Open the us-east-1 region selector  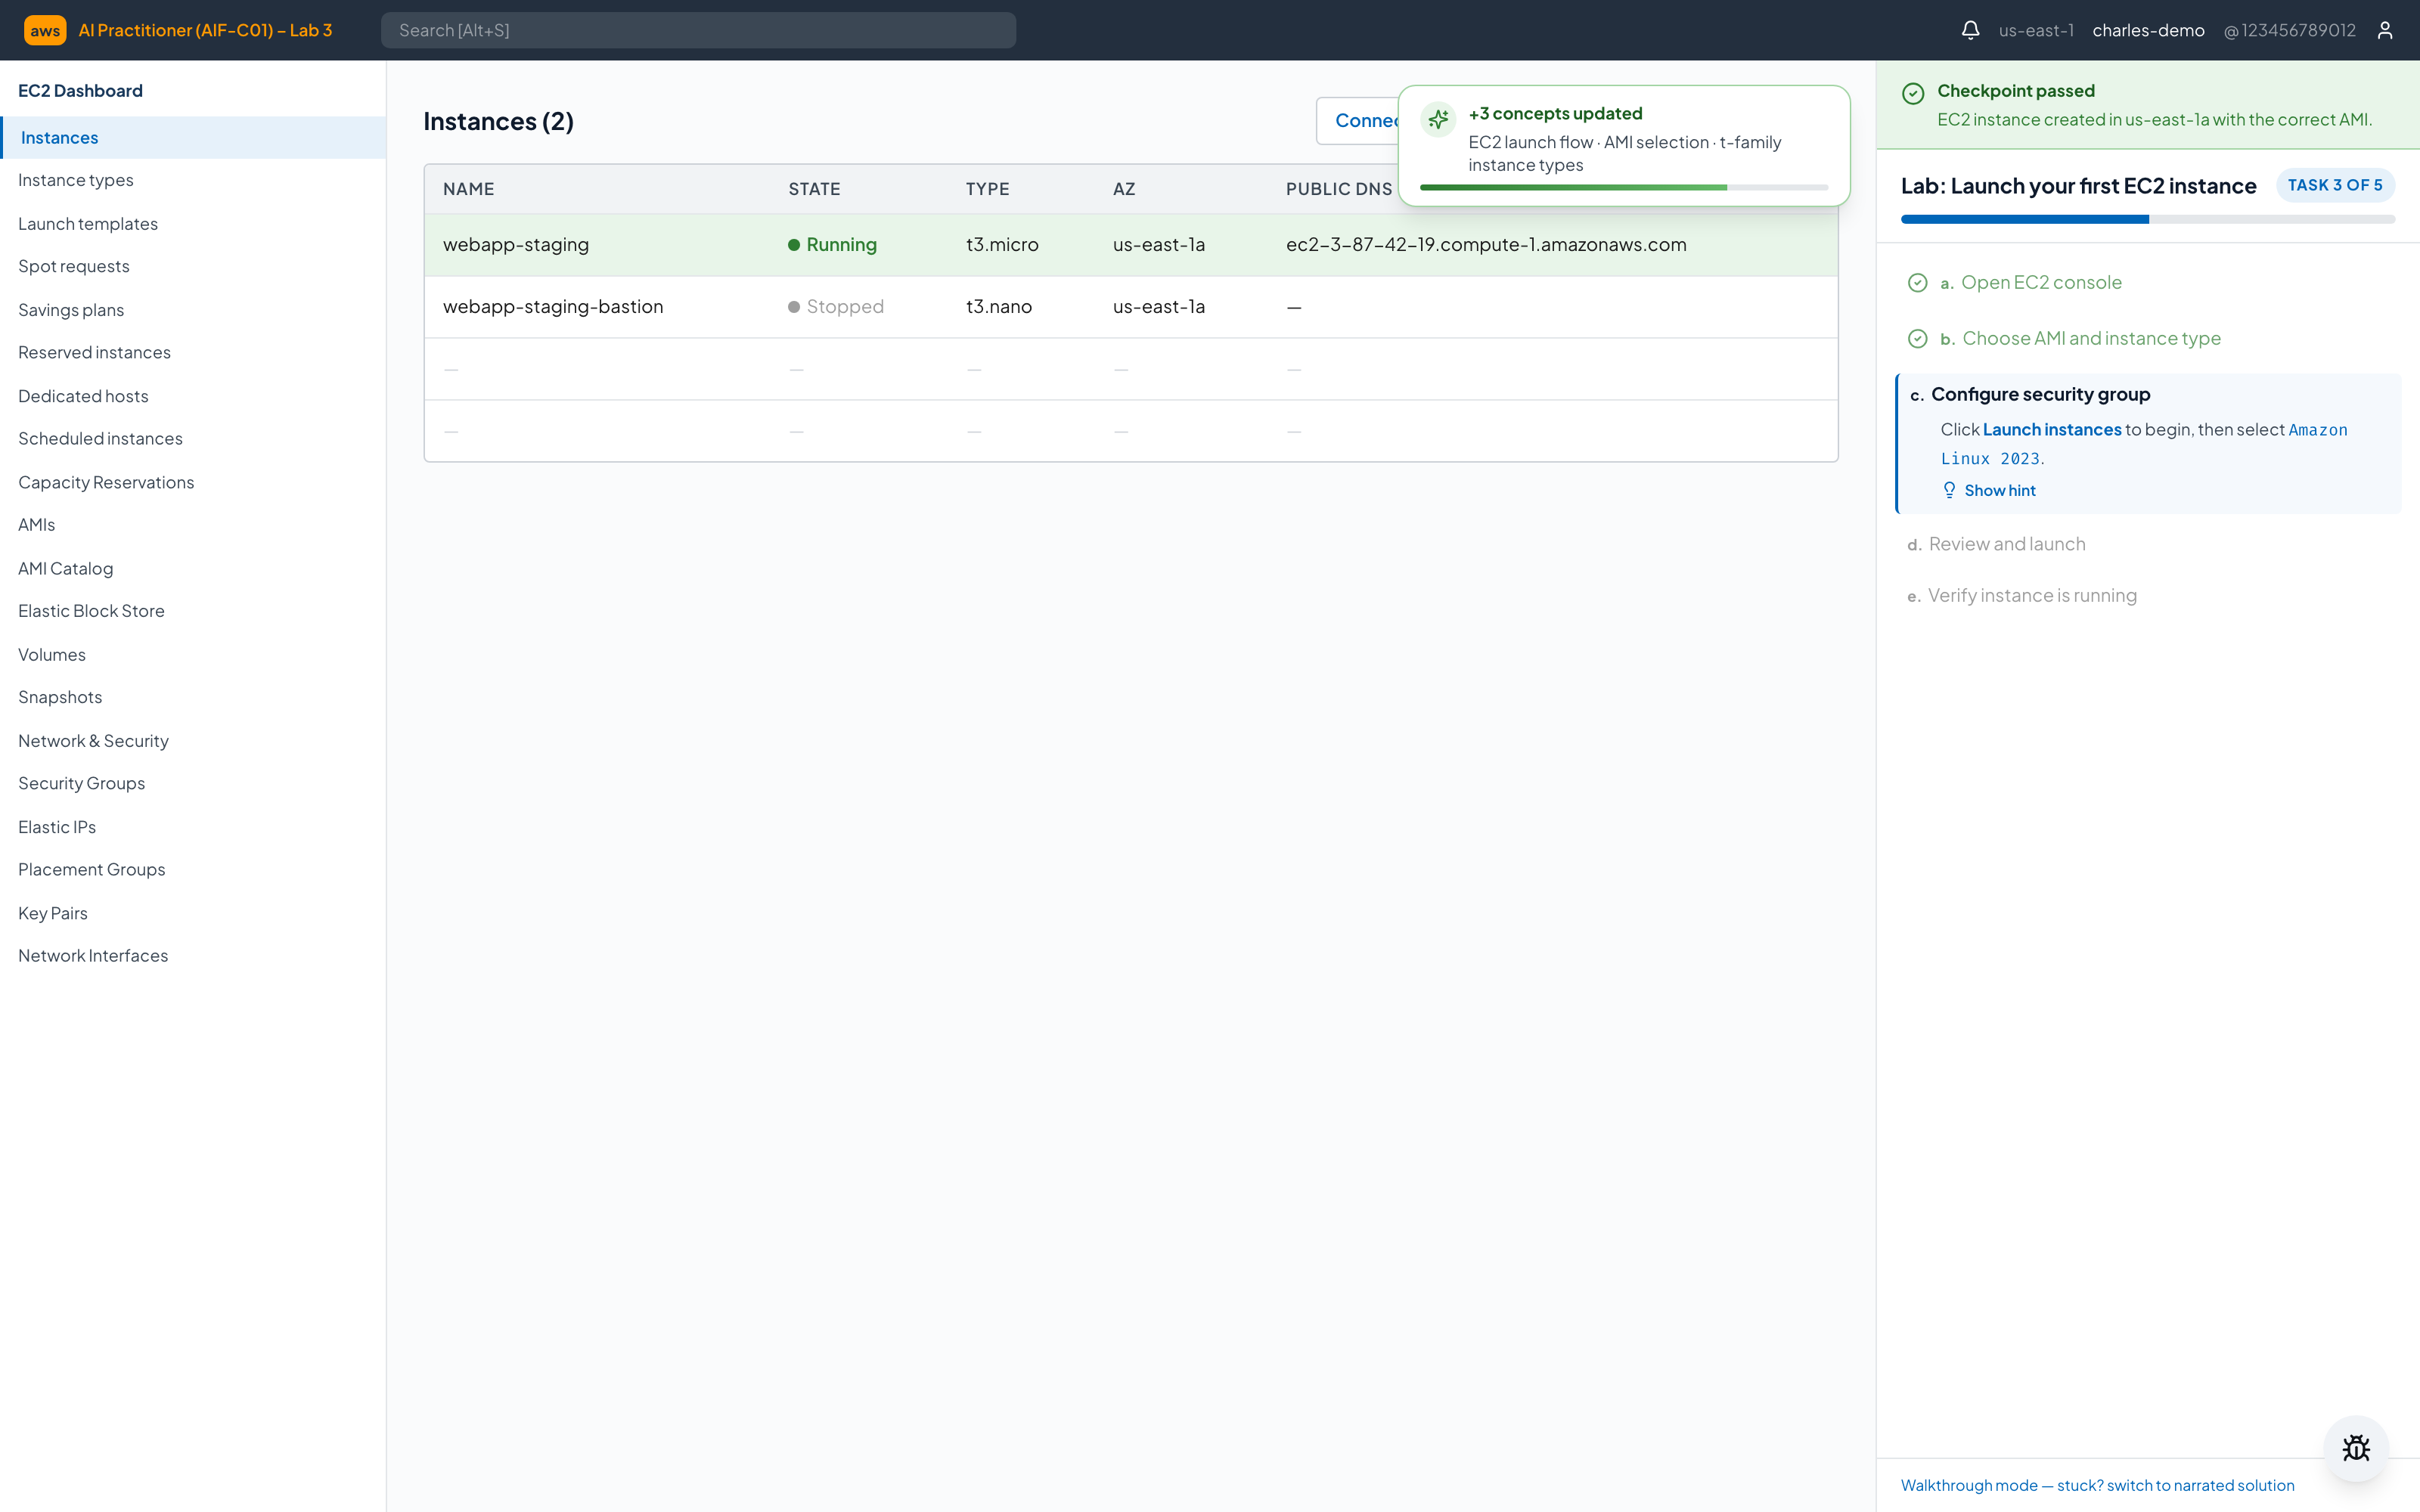(x=2036, y=30)
